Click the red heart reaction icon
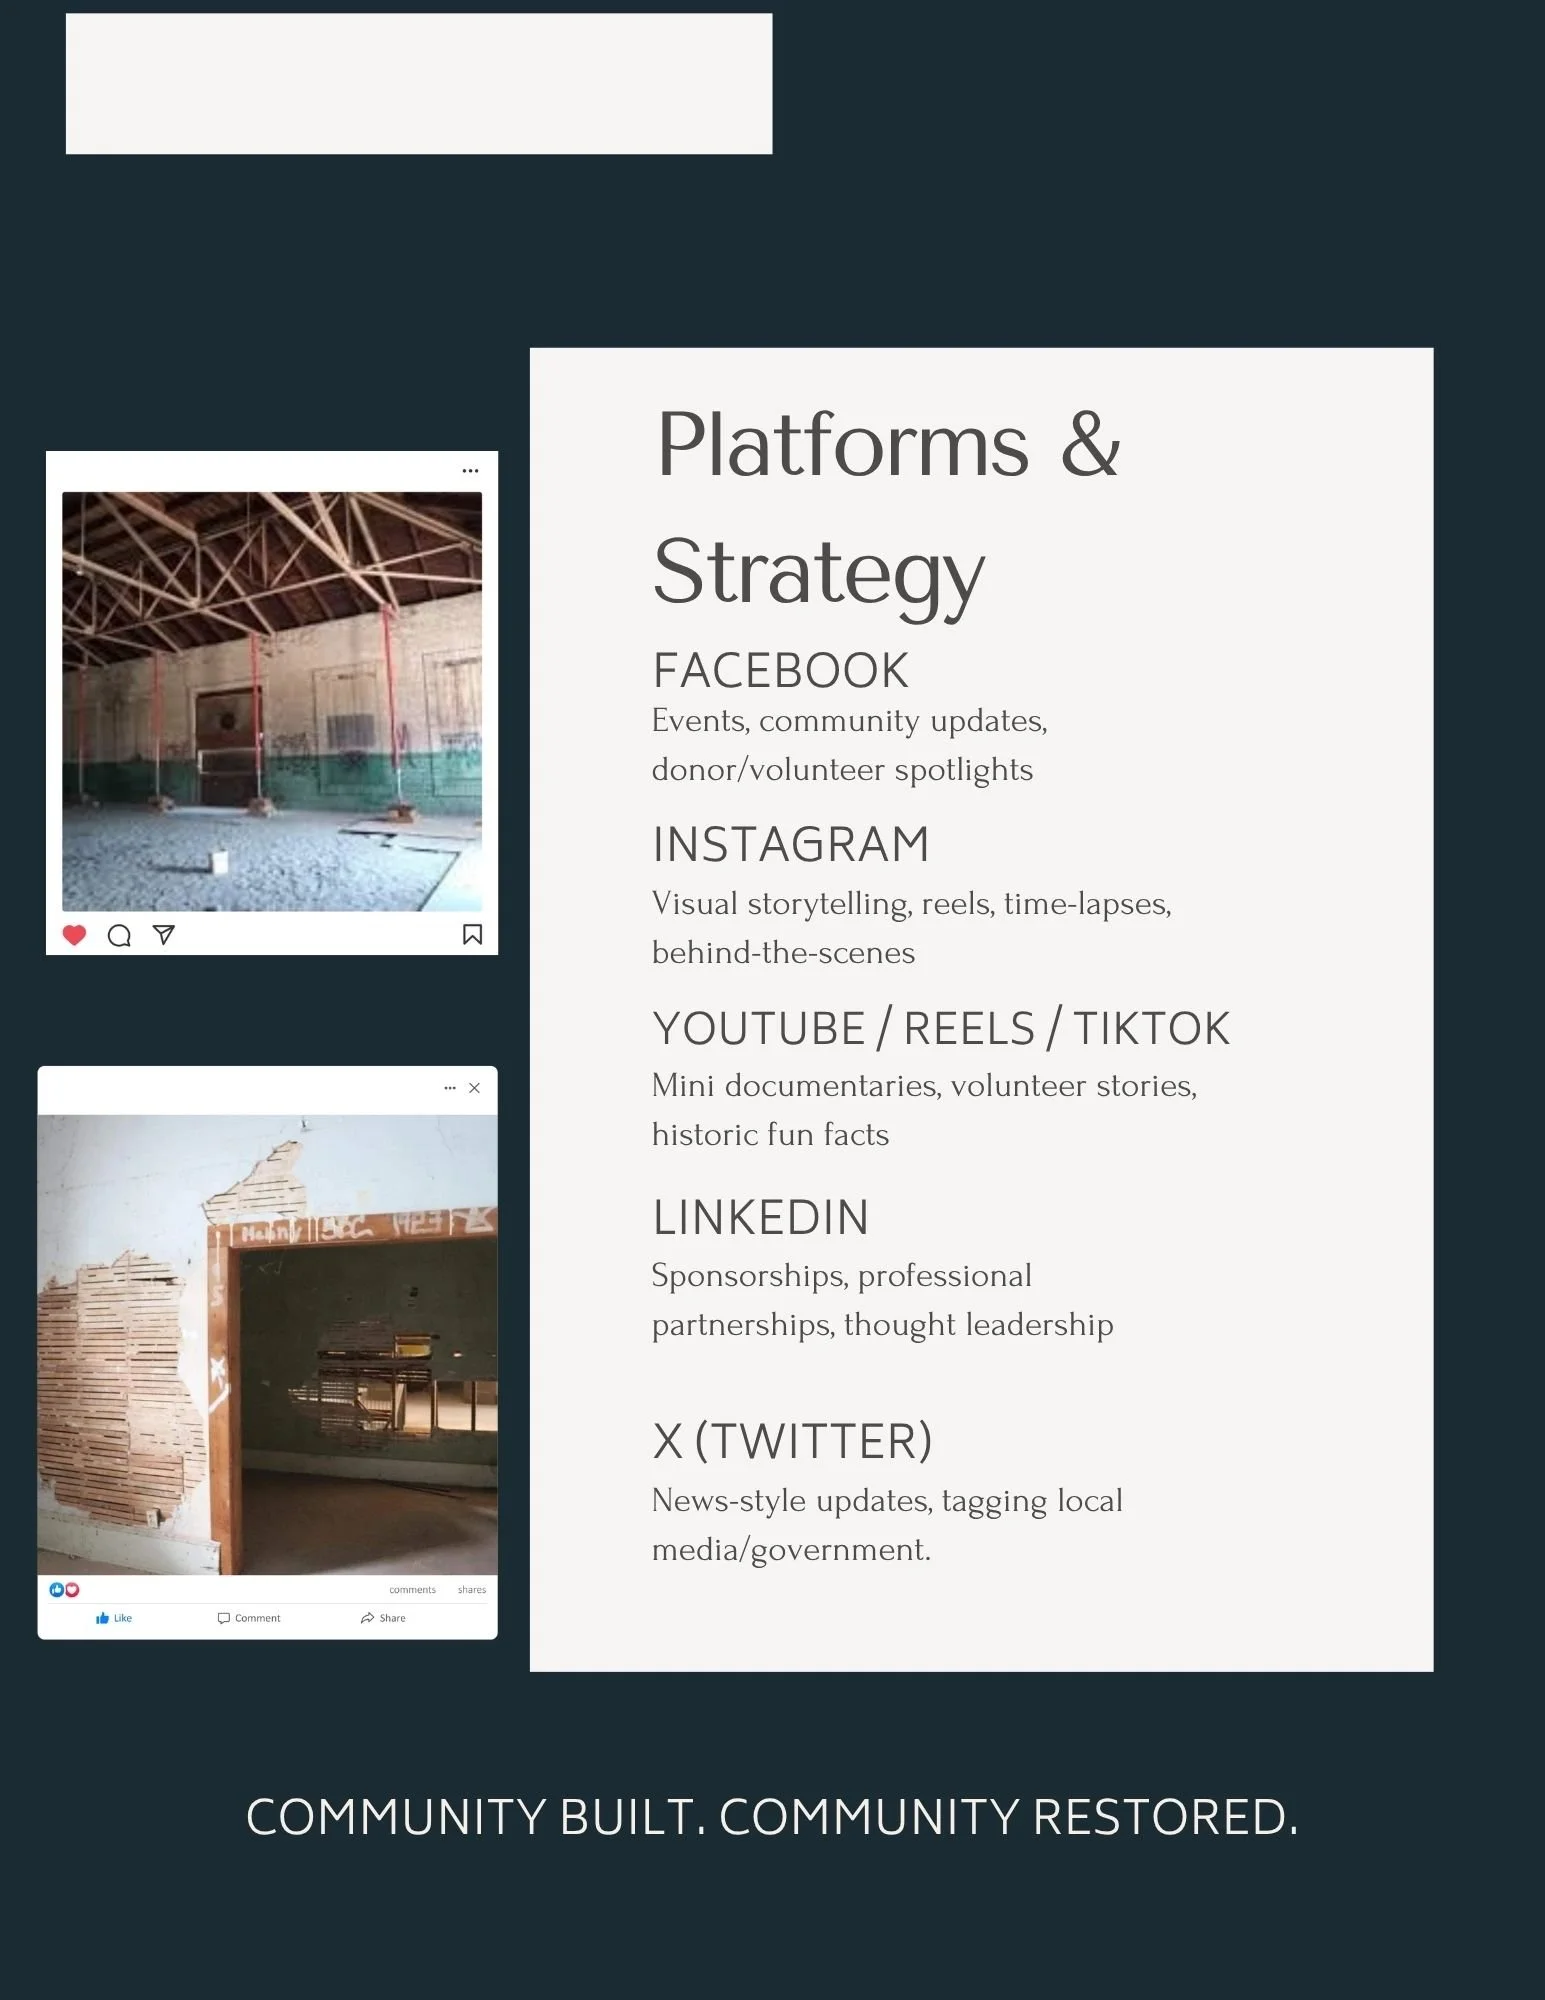The width and height of the screenshot is (1545, 2000). 72,1590
